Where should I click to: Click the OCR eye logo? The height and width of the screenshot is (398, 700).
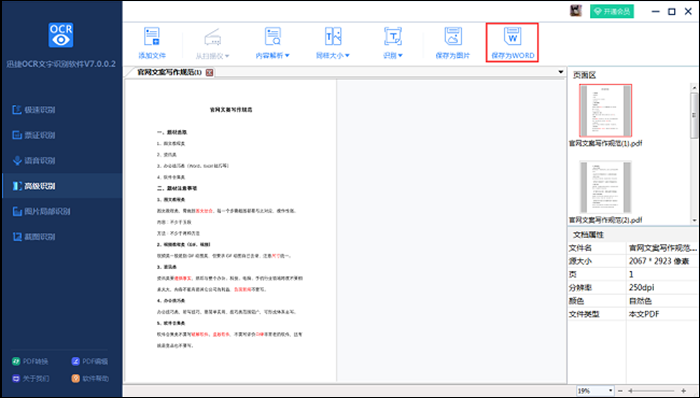(61, 35)
